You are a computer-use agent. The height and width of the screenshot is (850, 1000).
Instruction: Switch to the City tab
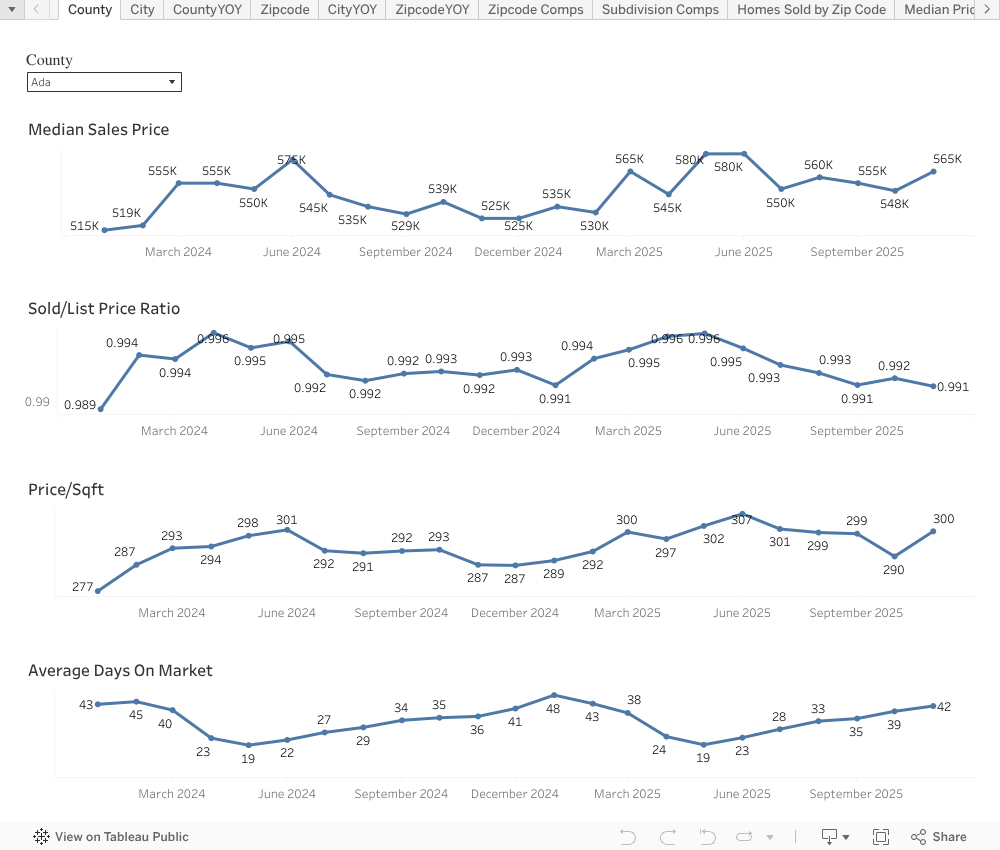pyautogui.click(x=142, y=10)
